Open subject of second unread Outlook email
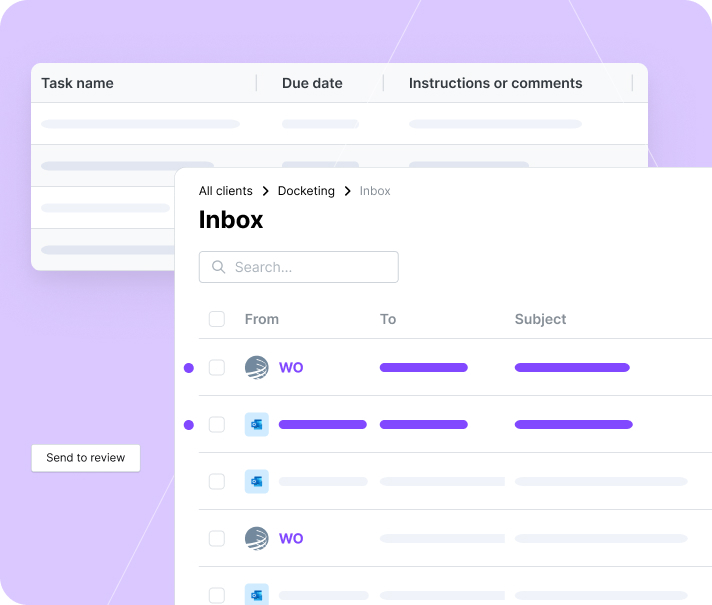The image size is (712, 605). click(574, 425)
